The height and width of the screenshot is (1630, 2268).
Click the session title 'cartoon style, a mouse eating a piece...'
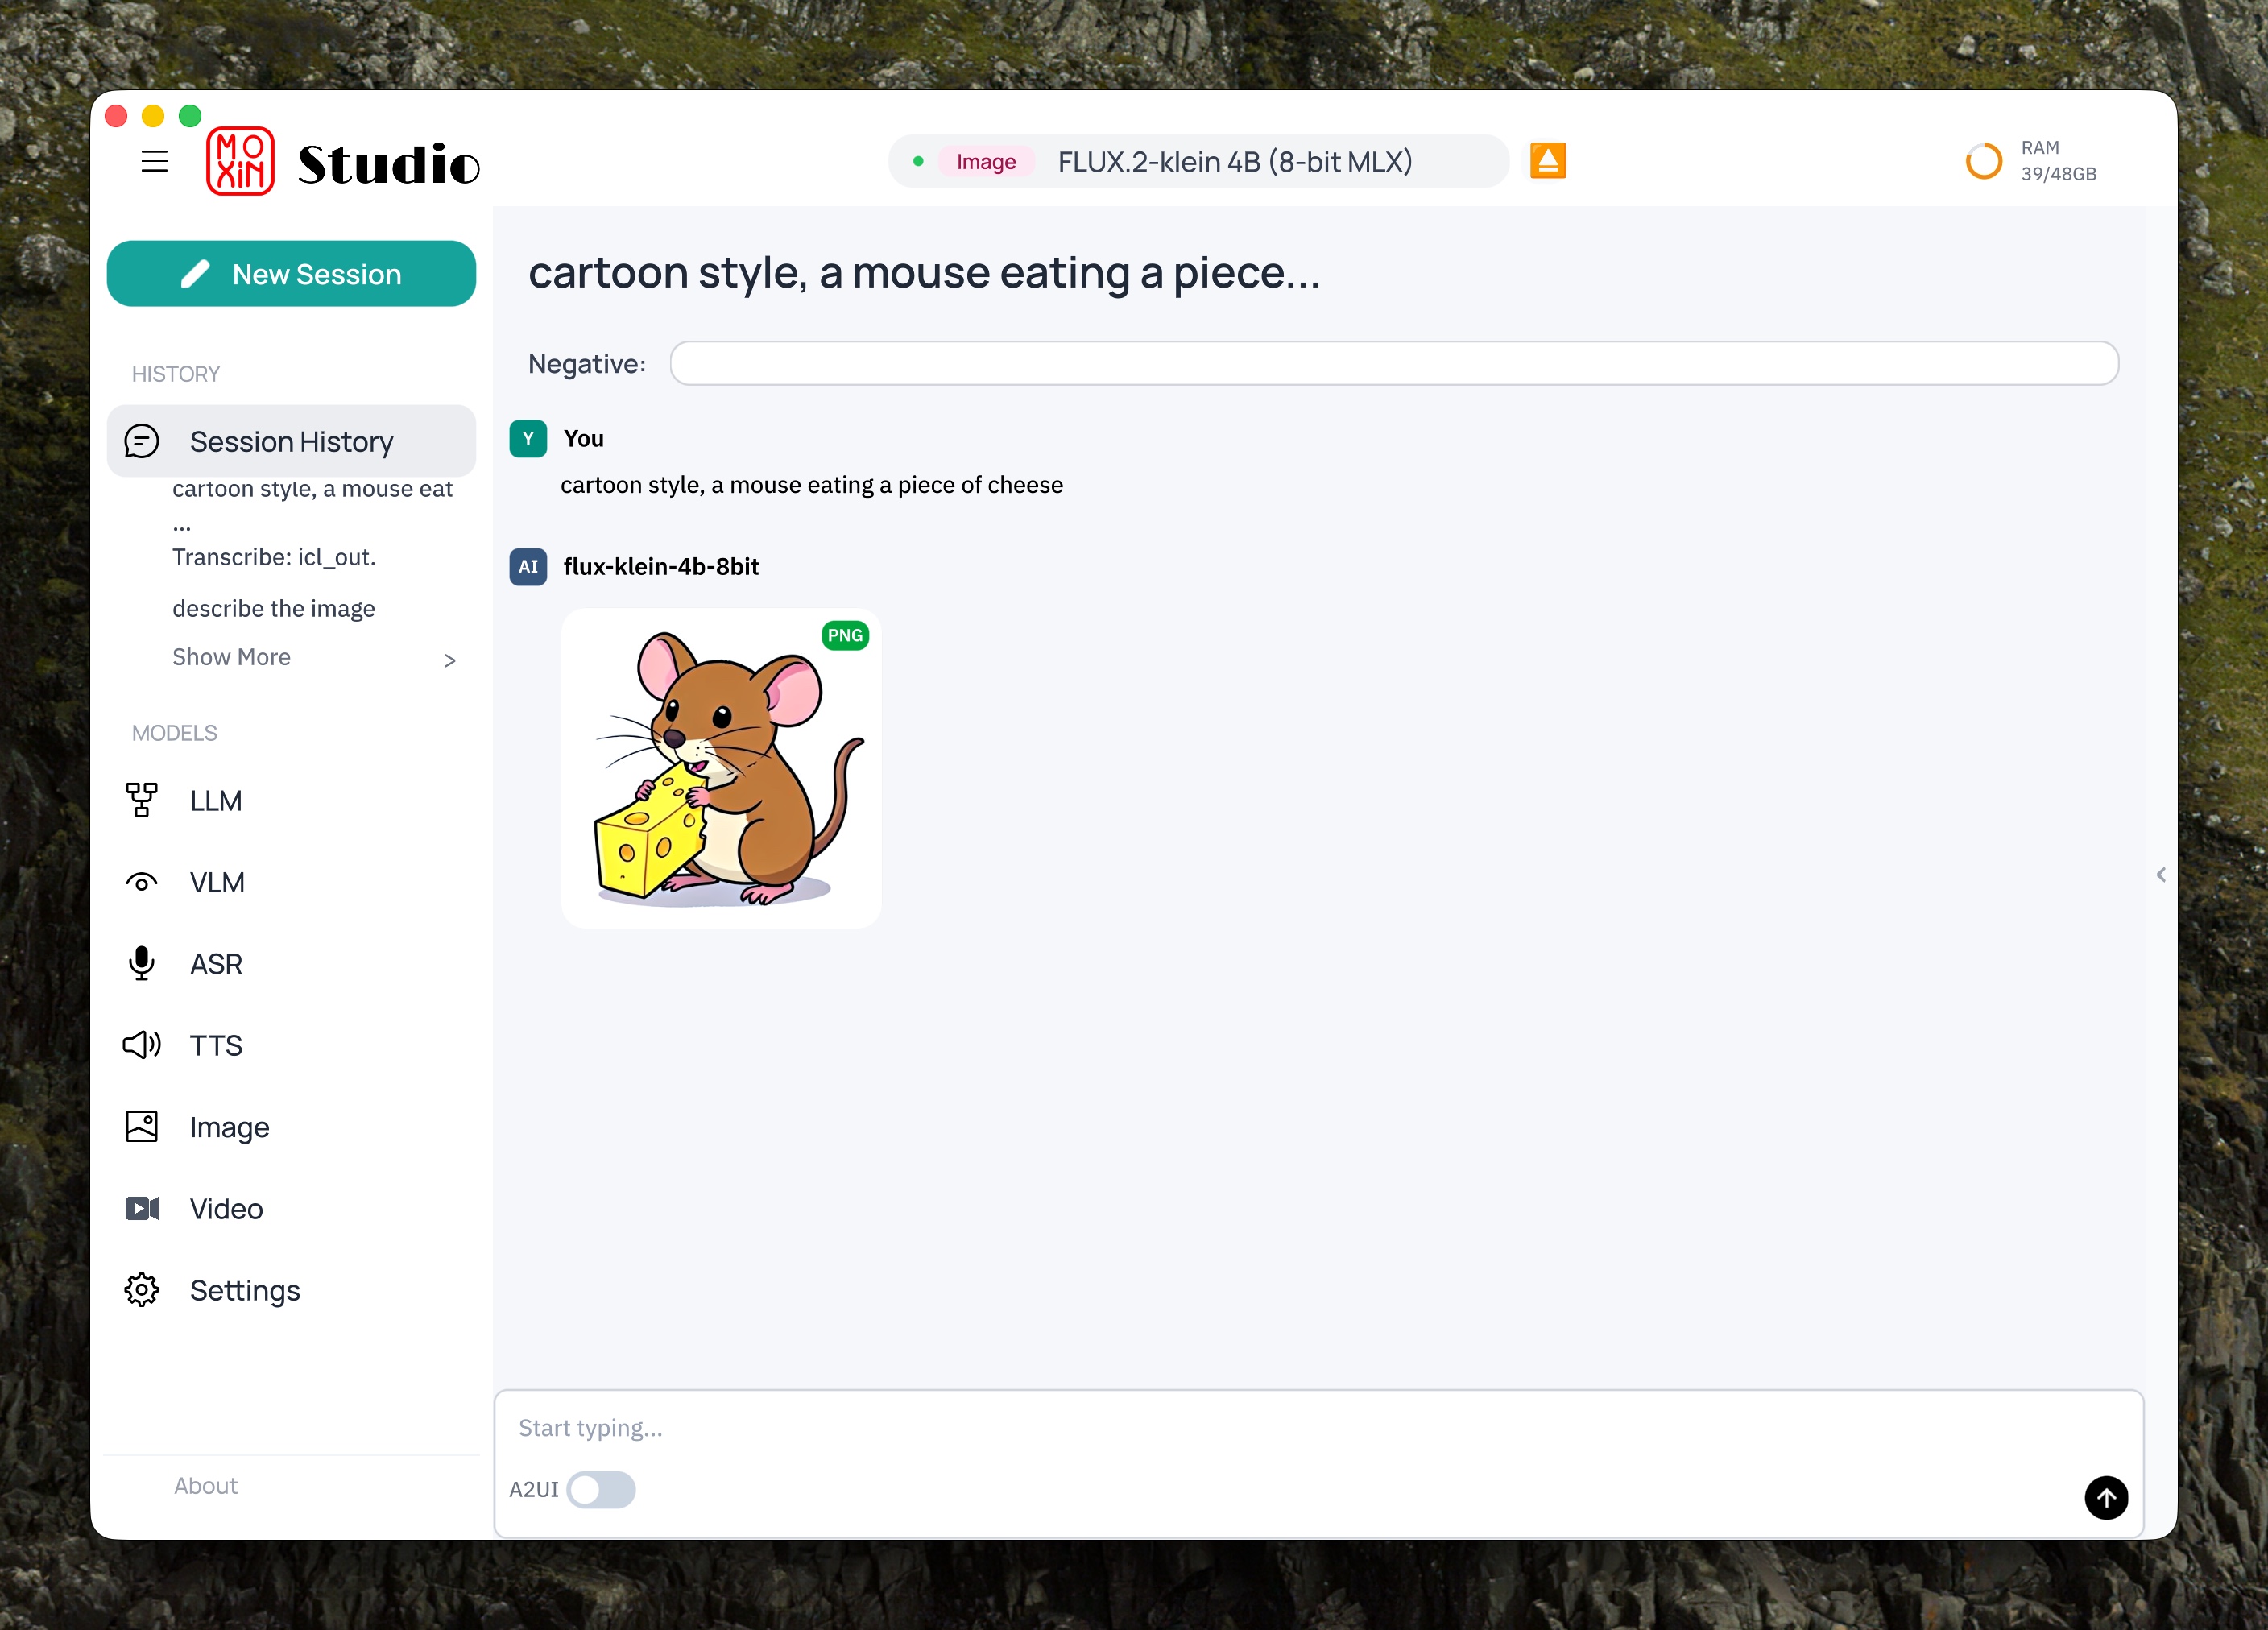tap(924, 272)
